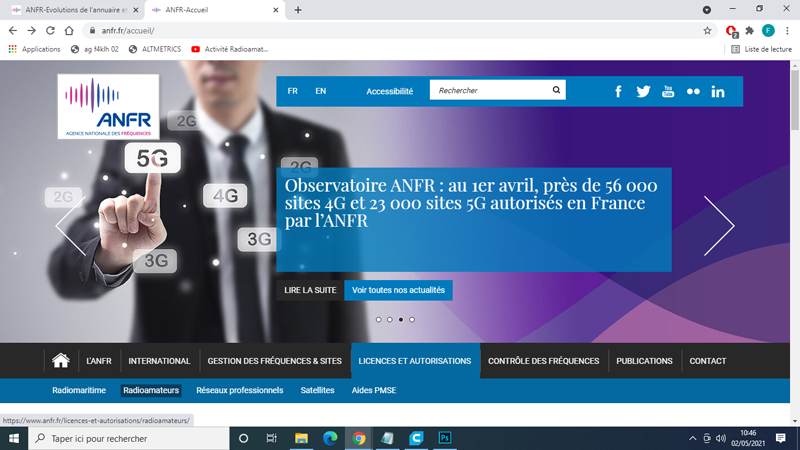Image resolution: width=800 pixels, height=450 pixels.
Task: Reload the page
Action: pyautogui.click(x=50, y=31)
